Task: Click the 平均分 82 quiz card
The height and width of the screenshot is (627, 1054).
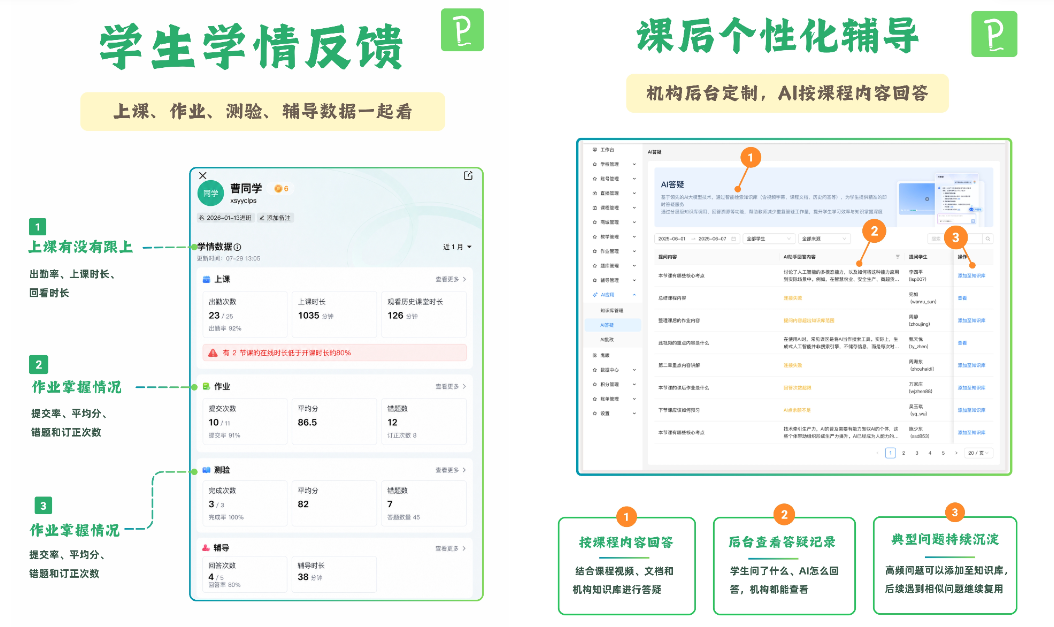Action: pos(334,503)
